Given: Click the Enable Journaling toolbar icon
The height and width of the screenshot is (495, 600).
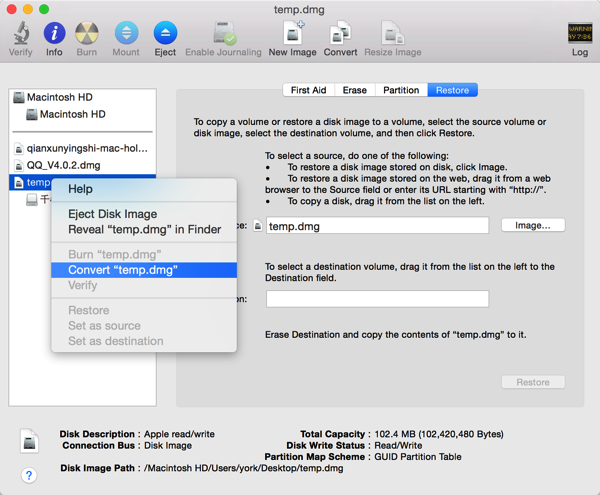Looking at the screenshot, I should [x=224, y=33].
